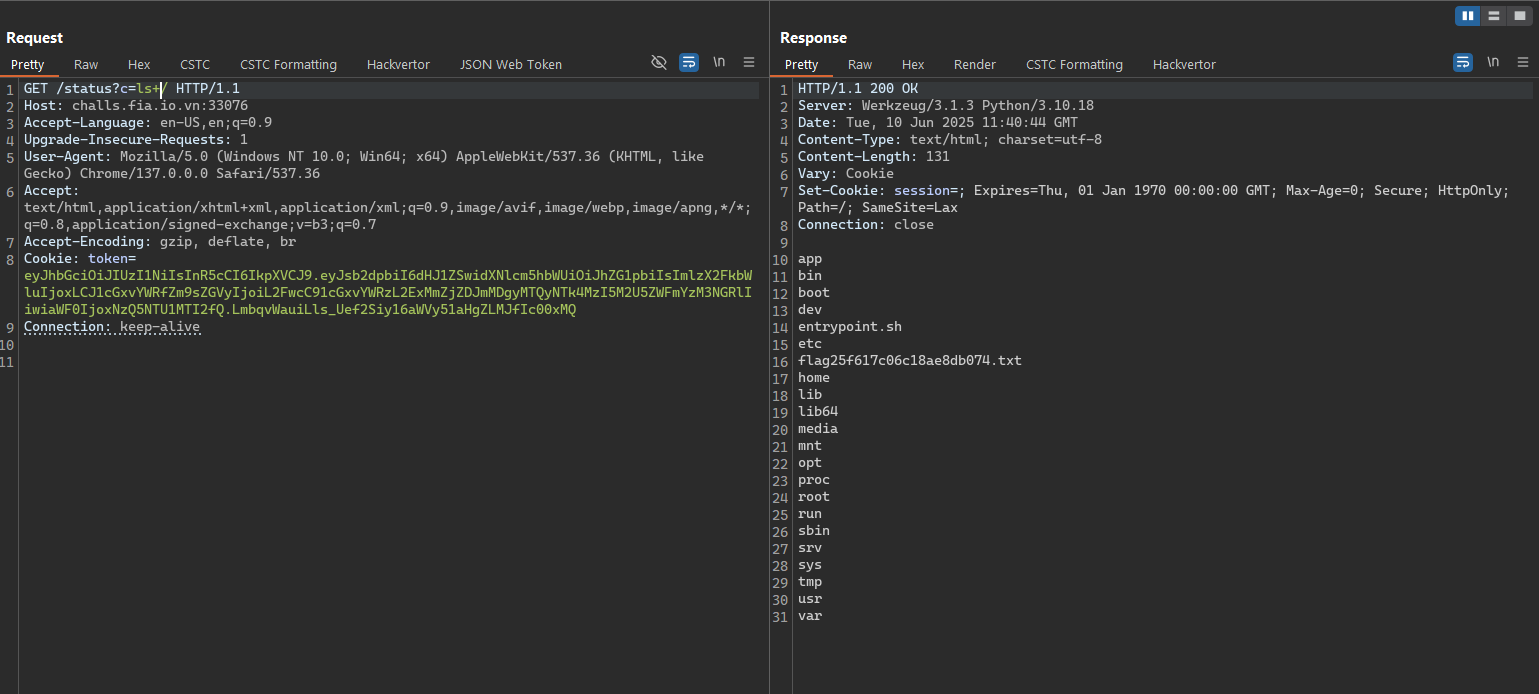
Task: Switch to Response Hex tab
Action: click(x=913, y=64)
